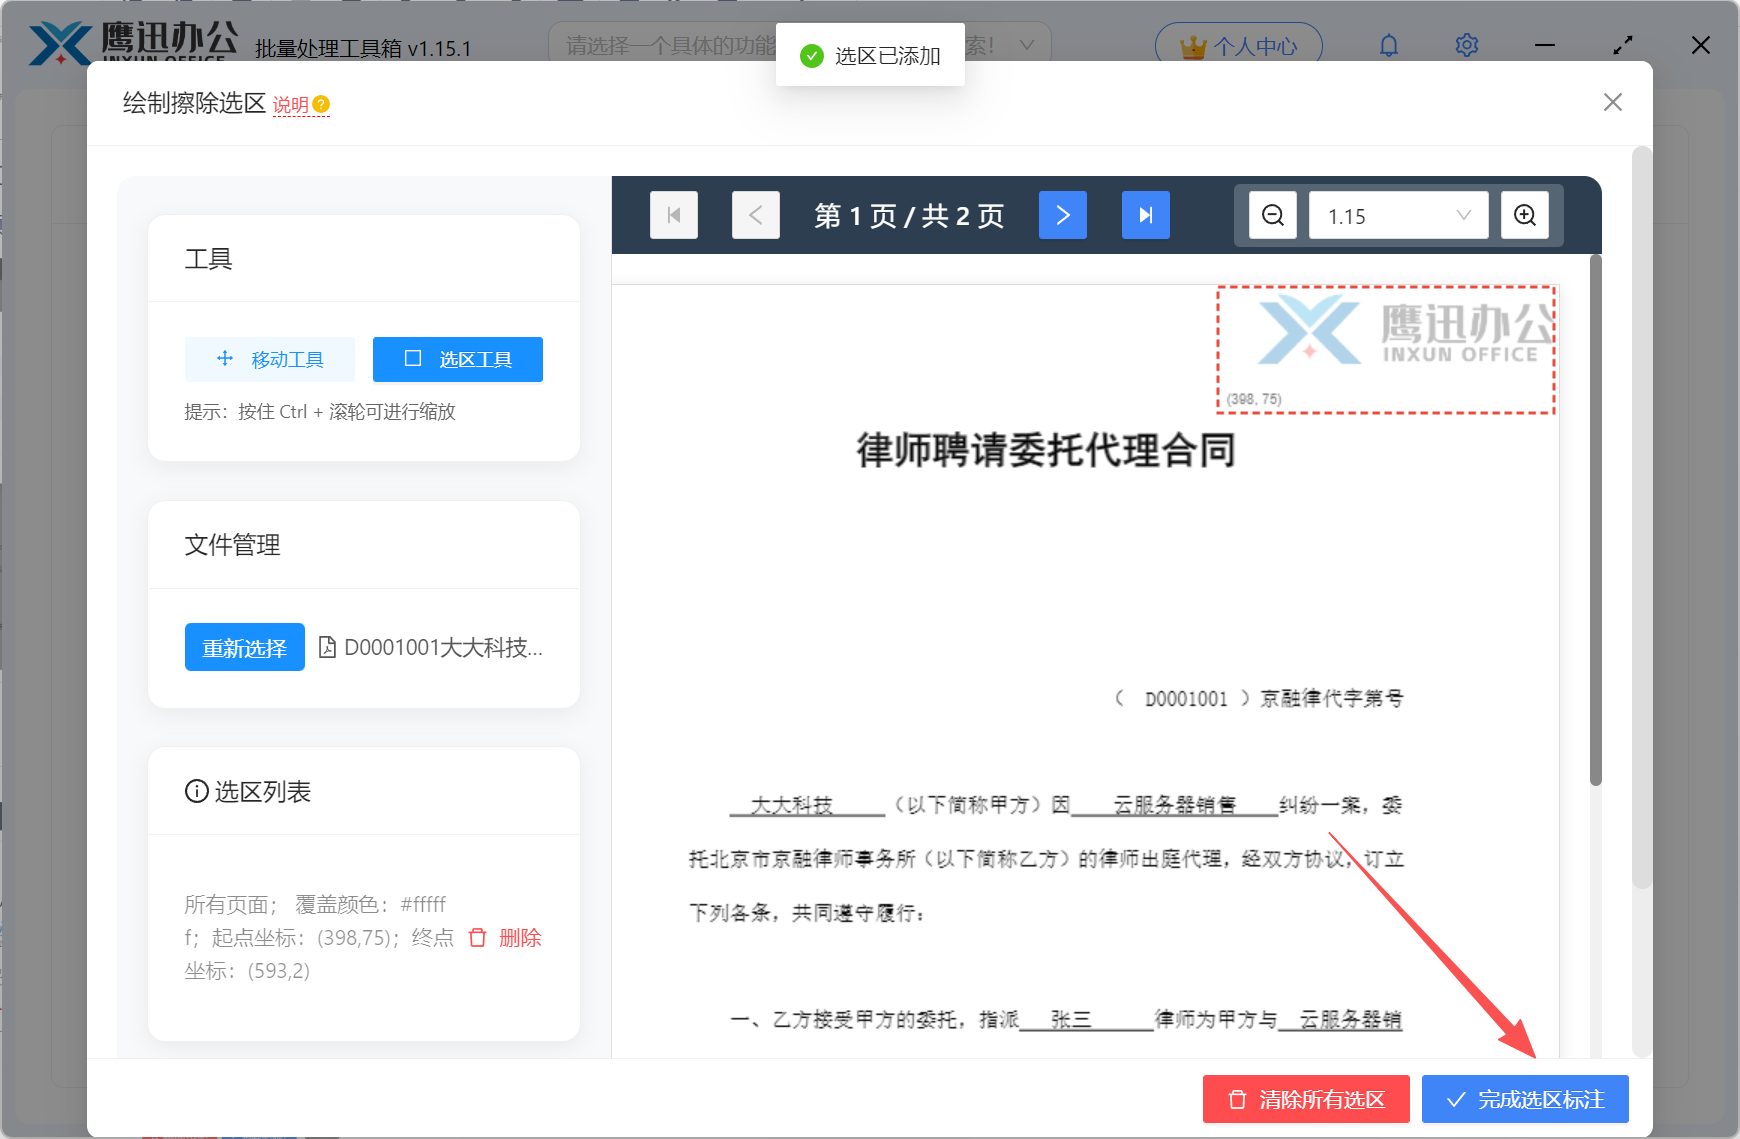Click the red dashed selection region on logo
Image resolution: width=1740 pixels, height=1139 pixels.
pyautogui.click(x=1386, y=350)
